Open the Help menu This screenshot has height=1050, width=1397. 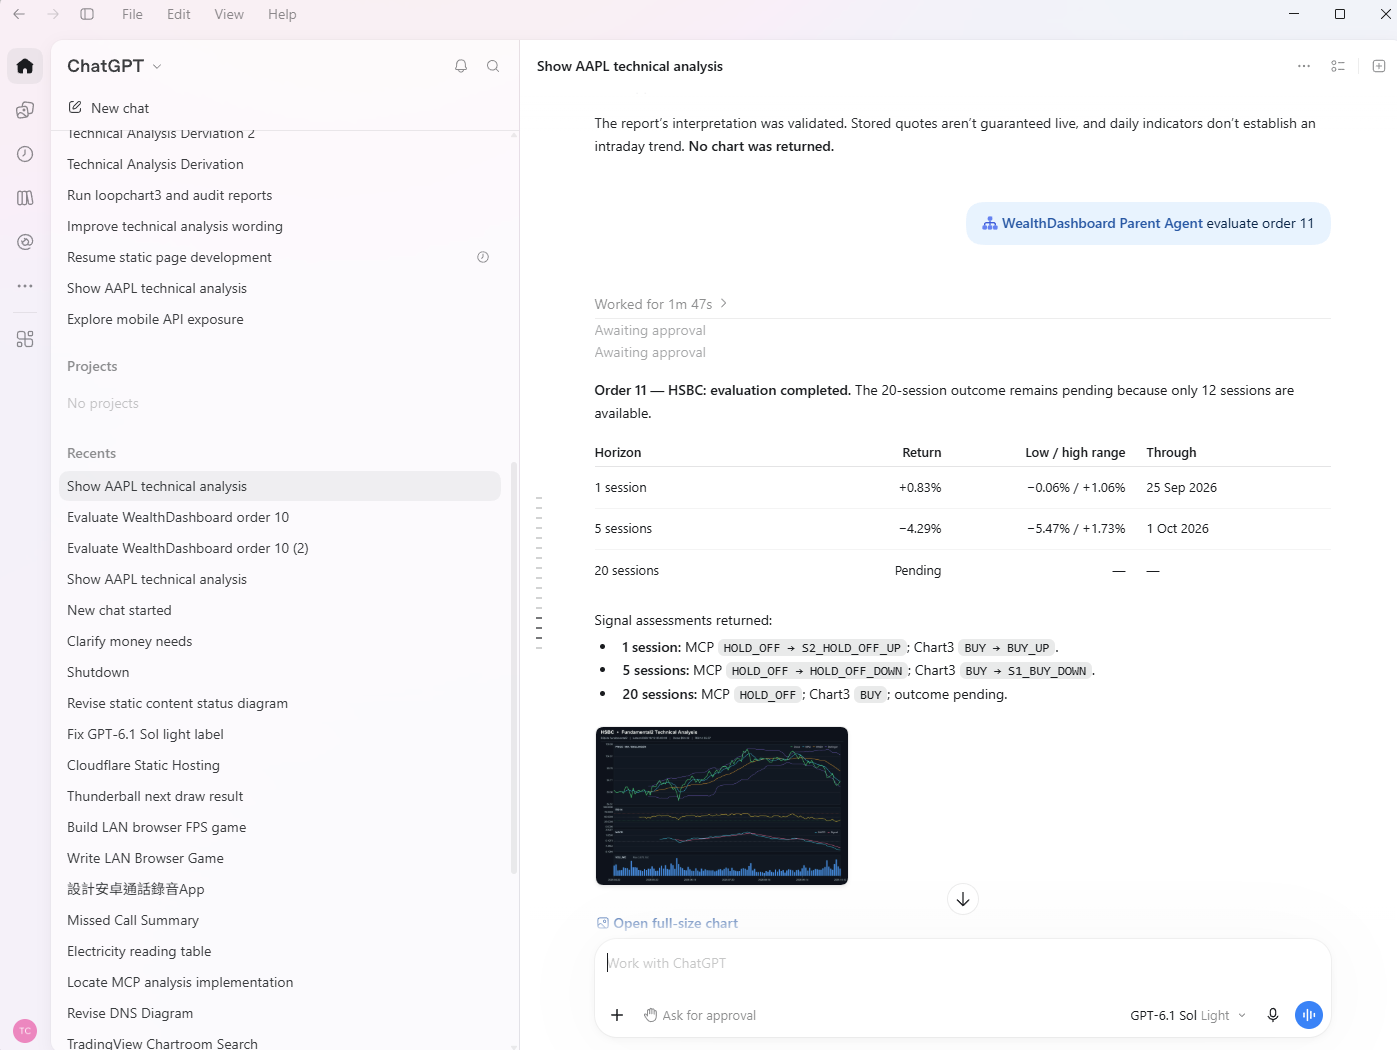(282, 14)
